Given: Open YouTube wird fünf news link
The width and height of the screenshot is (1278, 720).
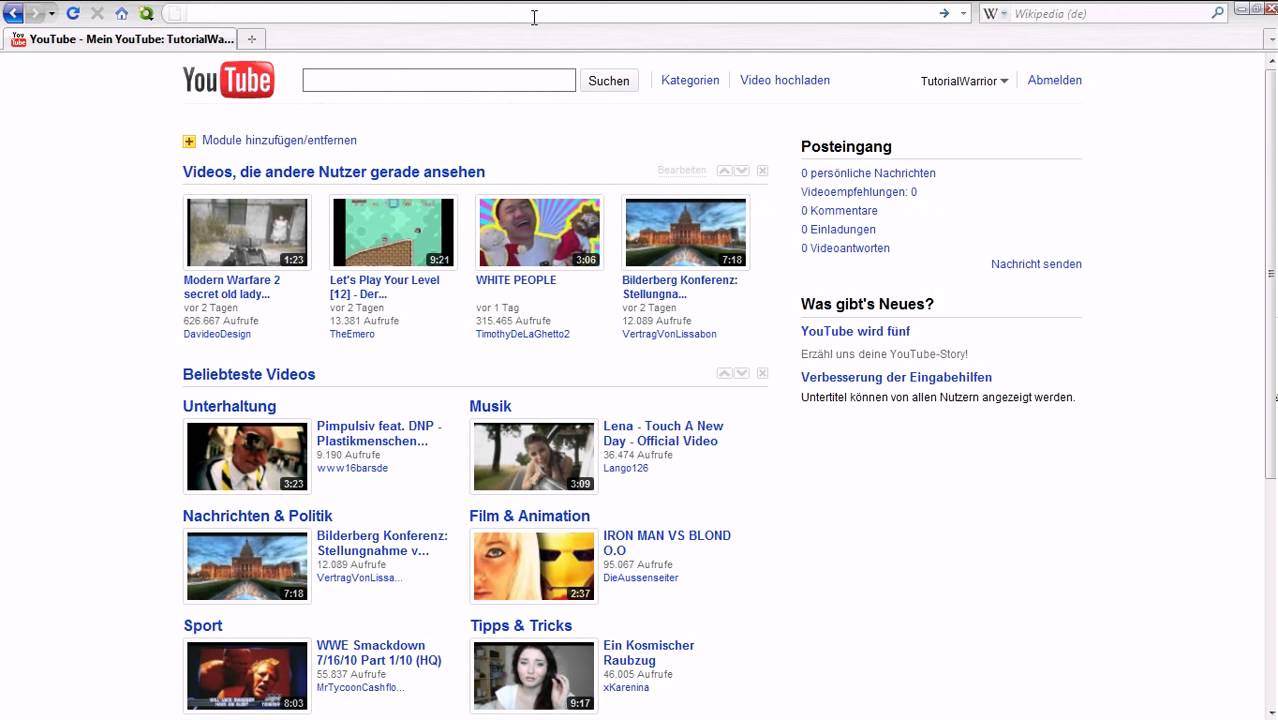Looking at the screenshot, I should (x=855, y=331).
